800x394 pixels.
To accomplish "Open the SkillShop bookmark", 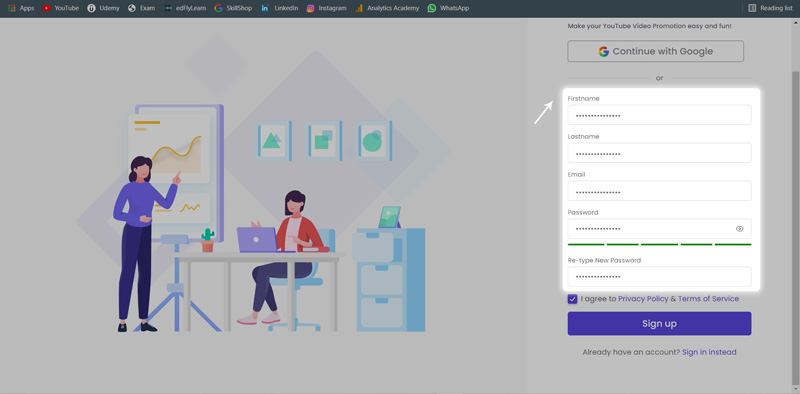I will click(x=233, y=8).
